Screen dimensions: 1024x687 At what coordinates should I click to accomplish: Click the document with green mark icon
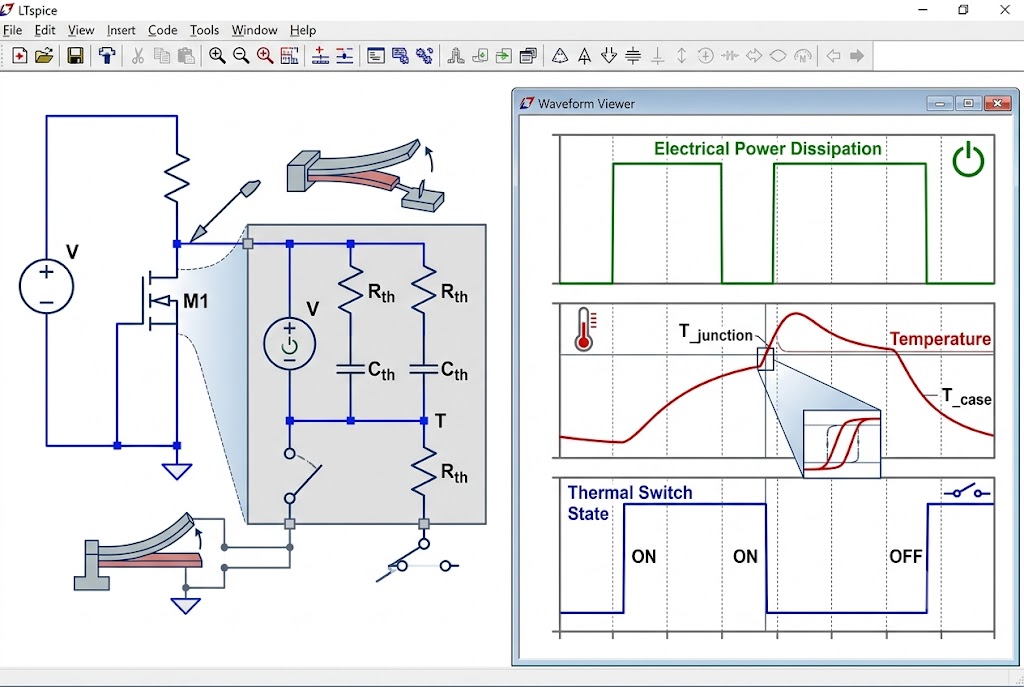480,56
